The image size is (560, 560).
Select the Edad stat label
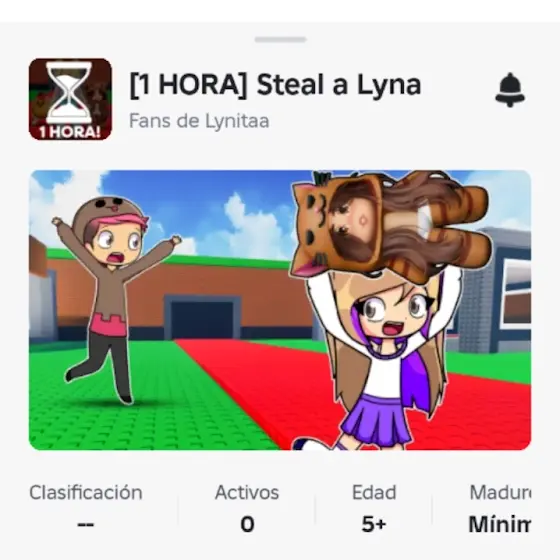click(374, 492)
